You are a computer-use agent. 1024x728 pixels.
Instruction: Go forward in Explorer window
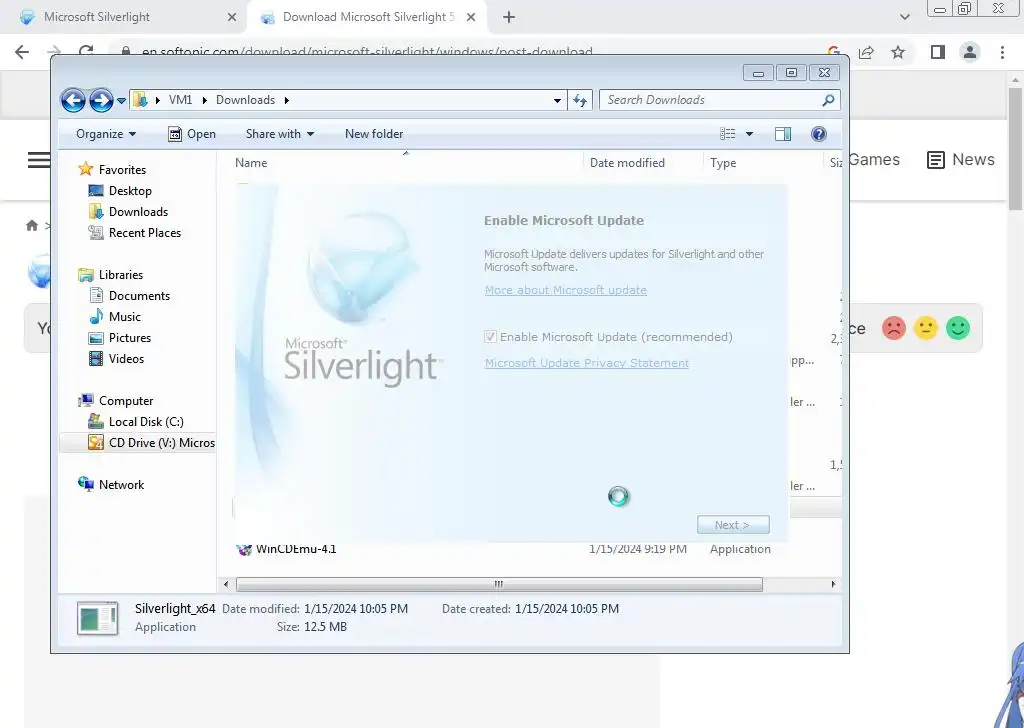coord(101,101)
